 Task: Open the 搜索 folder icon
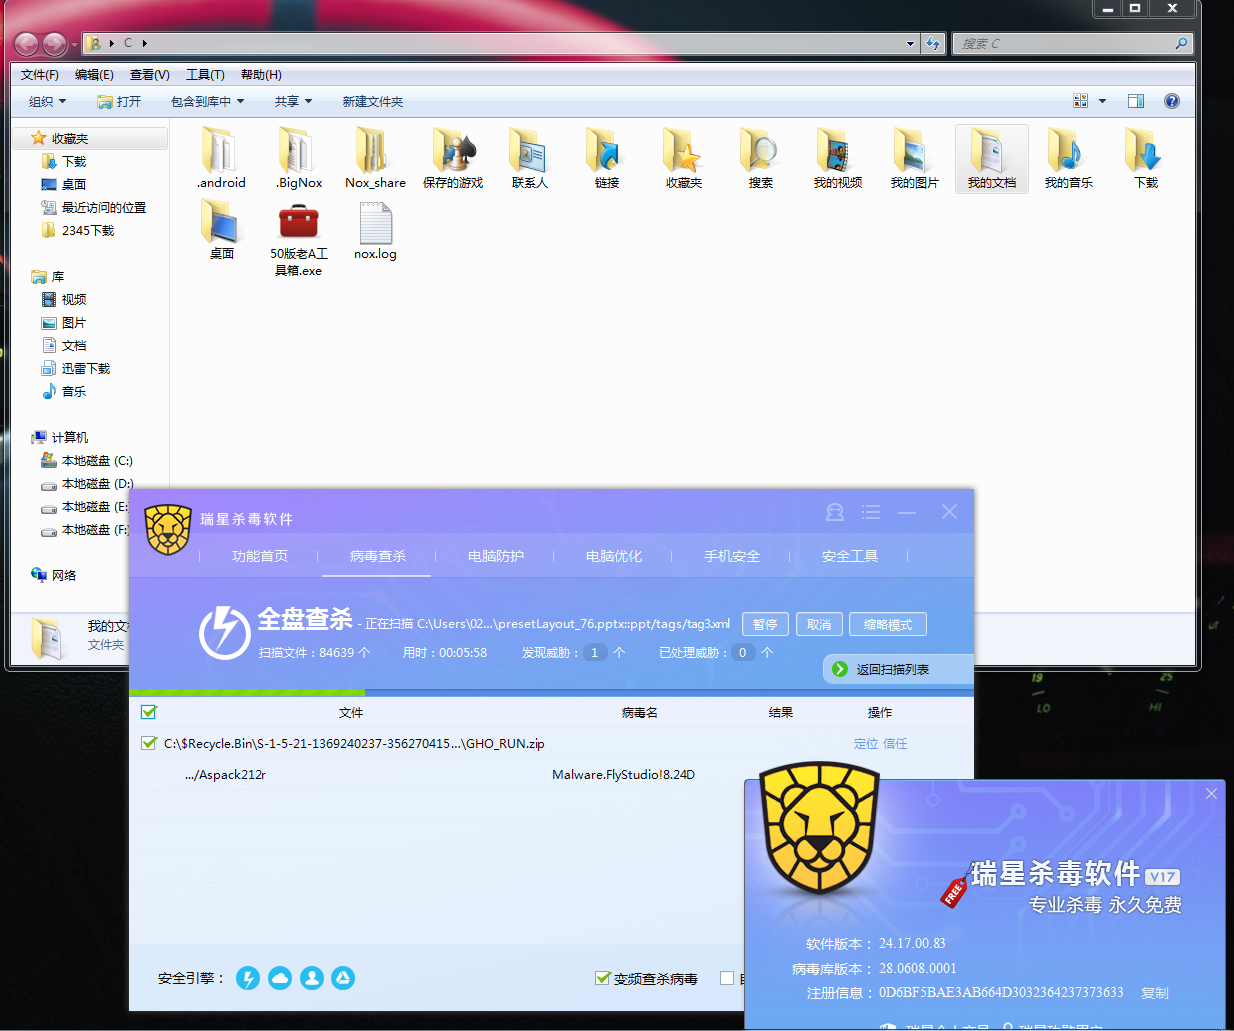pyautogui.click(x=760, y=158)
